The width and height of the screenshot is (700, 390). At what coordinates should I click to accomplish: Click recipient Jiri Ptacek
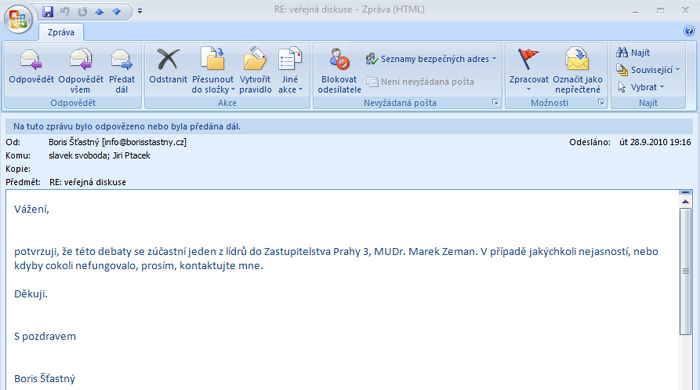pyautogui.click(x=131, y=155)
